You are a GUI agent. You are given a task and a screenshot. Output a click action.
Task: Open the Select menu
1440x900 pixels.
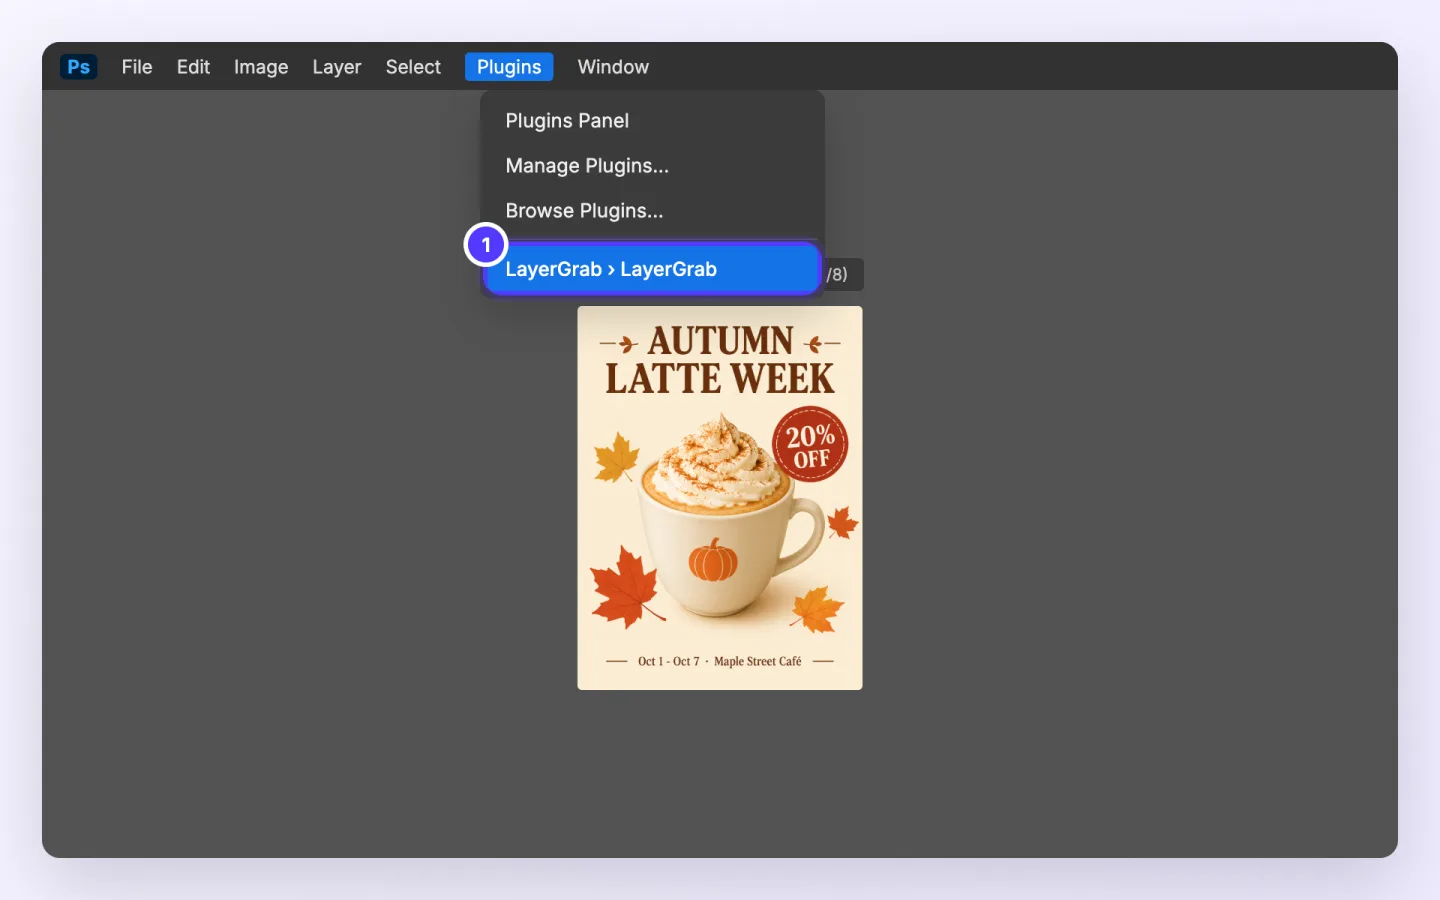pyautogui.click(x=413, y=67)
